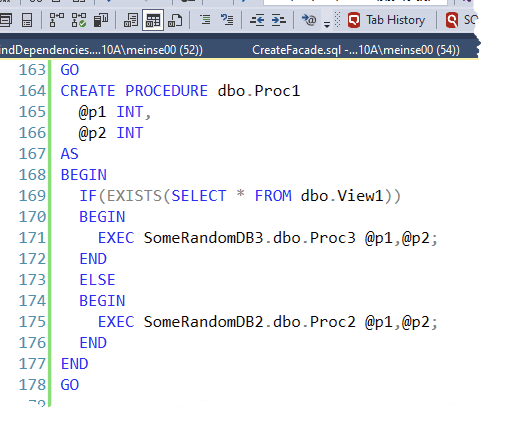Screen dimensions: 505x432
Task: Open the SQL Search red magnifier icon
Action: (x=452, y=20)
